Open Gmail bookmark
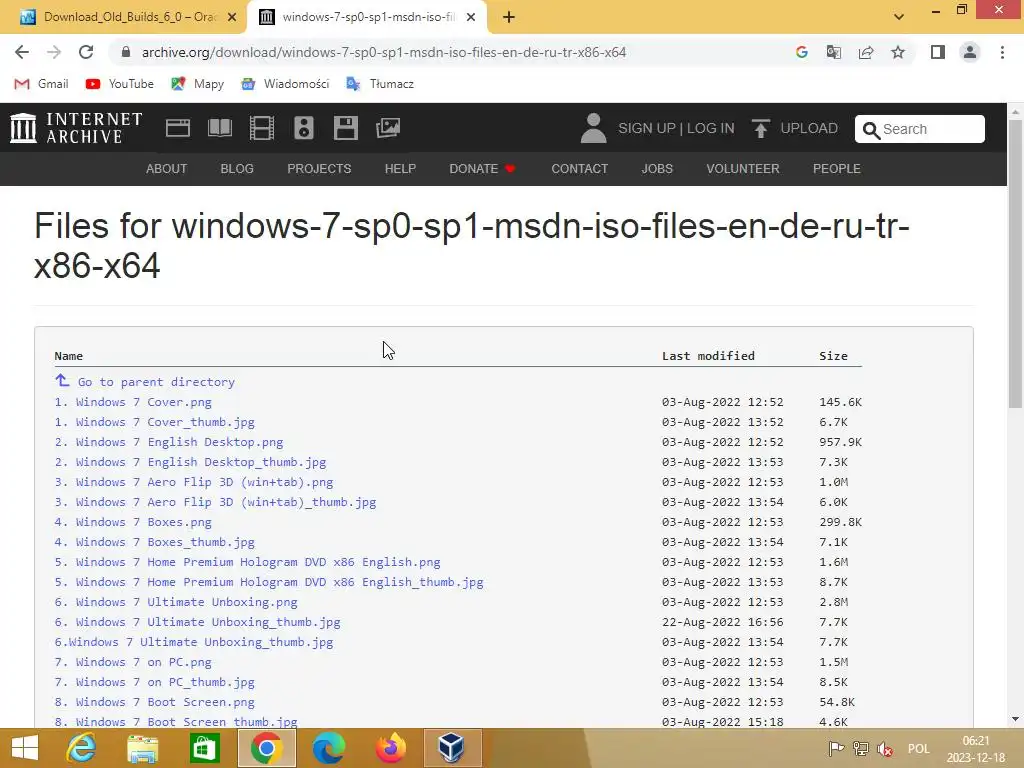The width and height of the screenshot is (1024, 768). [41, 84]
